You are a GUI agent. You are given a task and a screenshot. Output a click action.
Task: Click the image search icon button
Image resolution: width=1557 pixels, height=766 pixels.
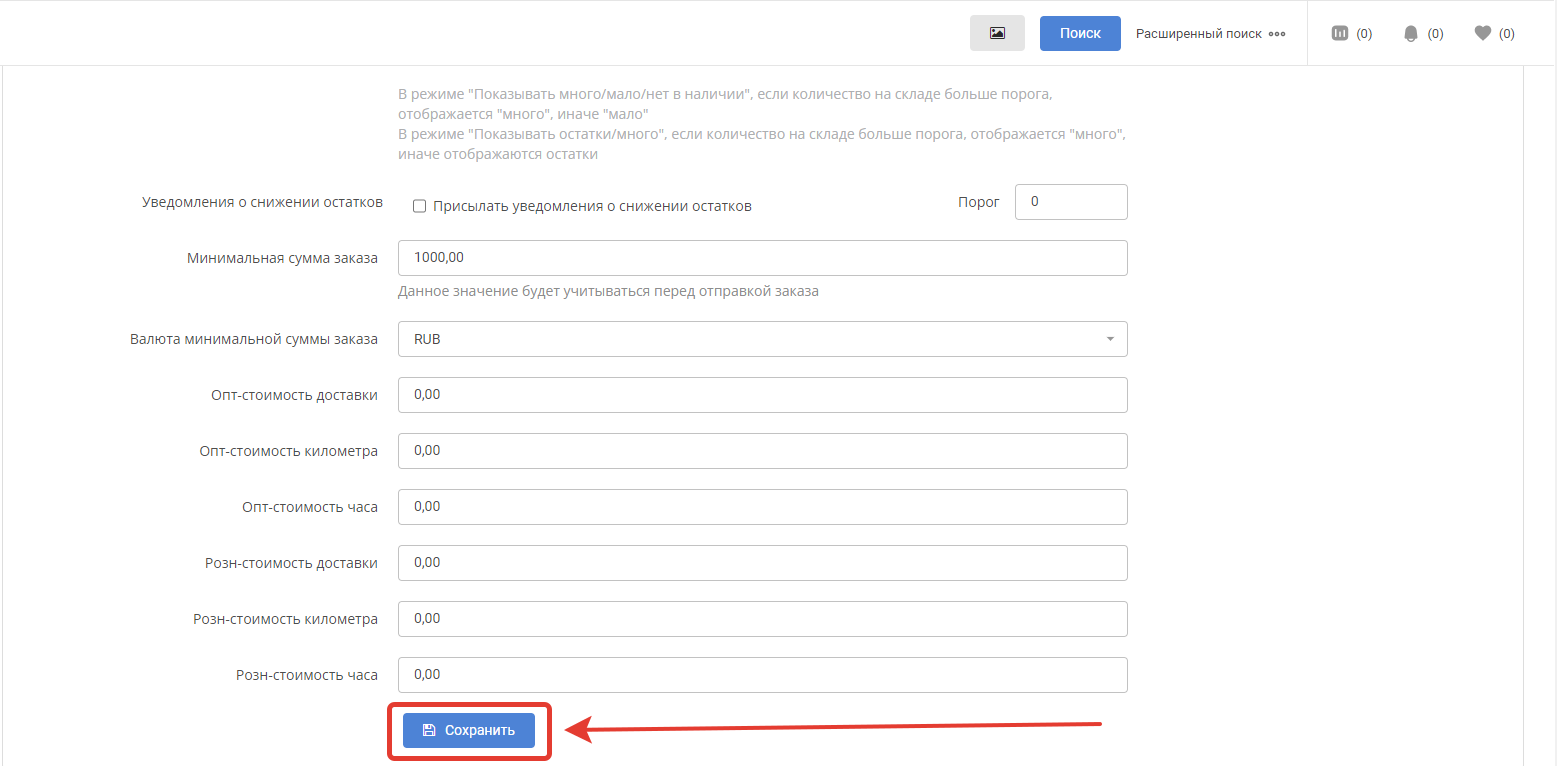pos(997,33)
